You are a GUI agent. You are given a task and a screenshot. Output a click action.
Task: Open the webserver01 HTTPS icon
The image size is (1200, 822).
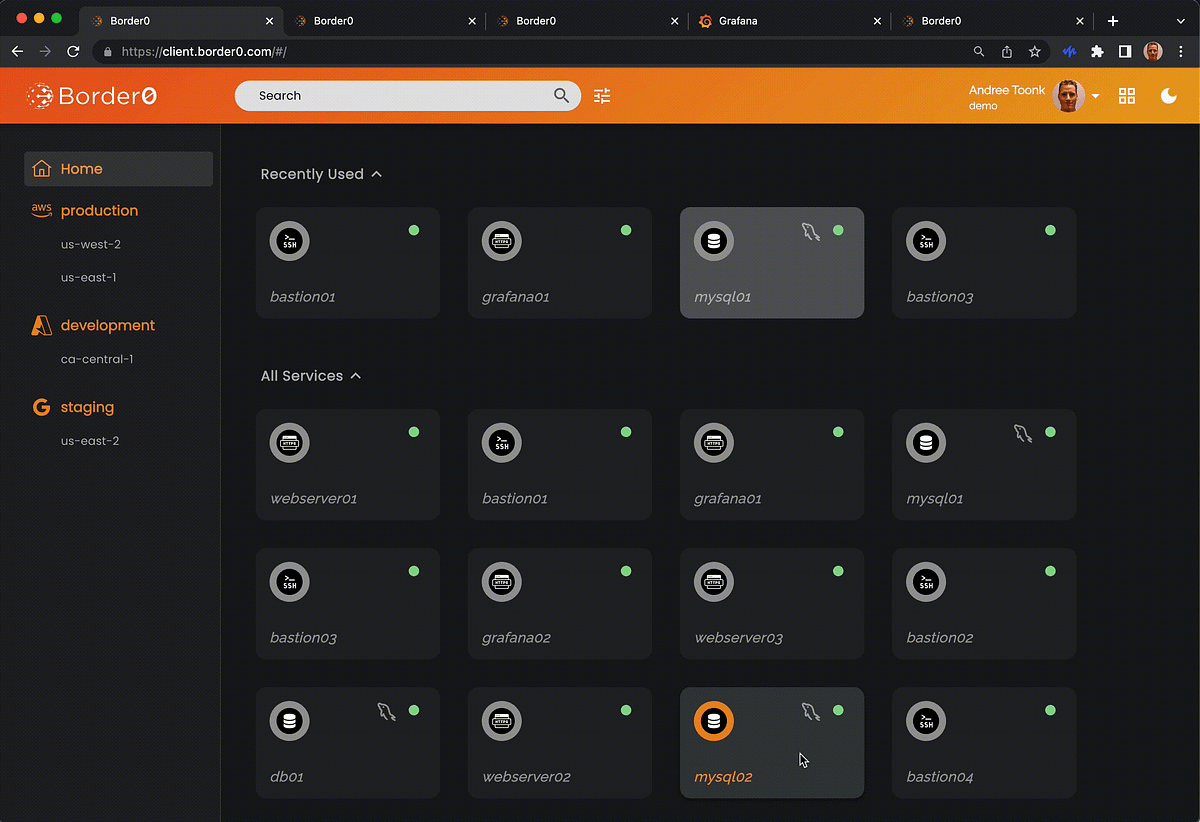289,441
